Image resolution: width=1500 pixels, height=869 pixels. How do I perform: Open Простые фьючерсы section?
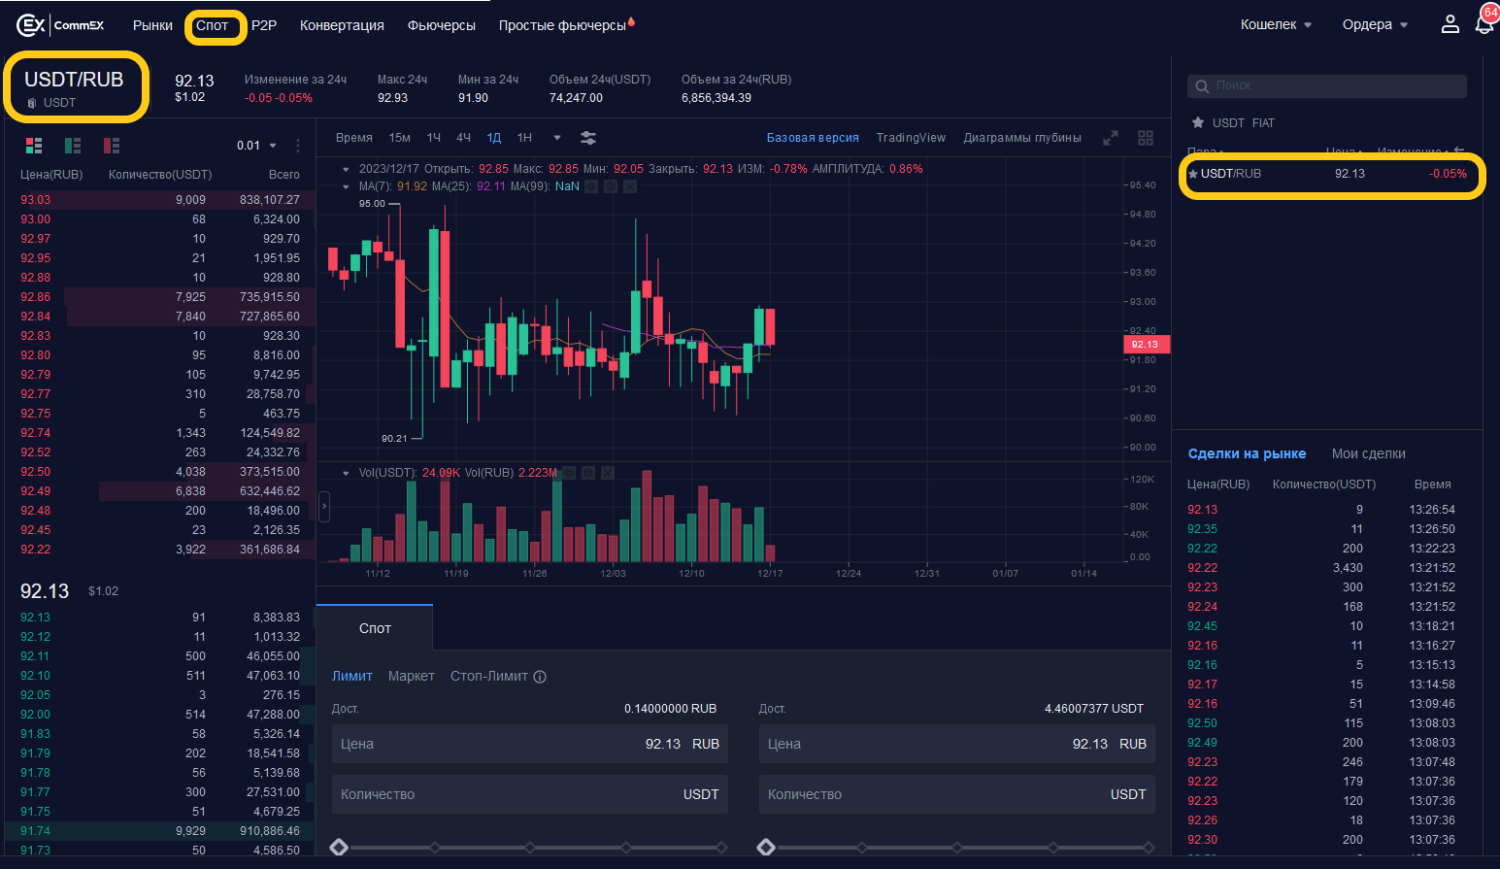[562, 25]
